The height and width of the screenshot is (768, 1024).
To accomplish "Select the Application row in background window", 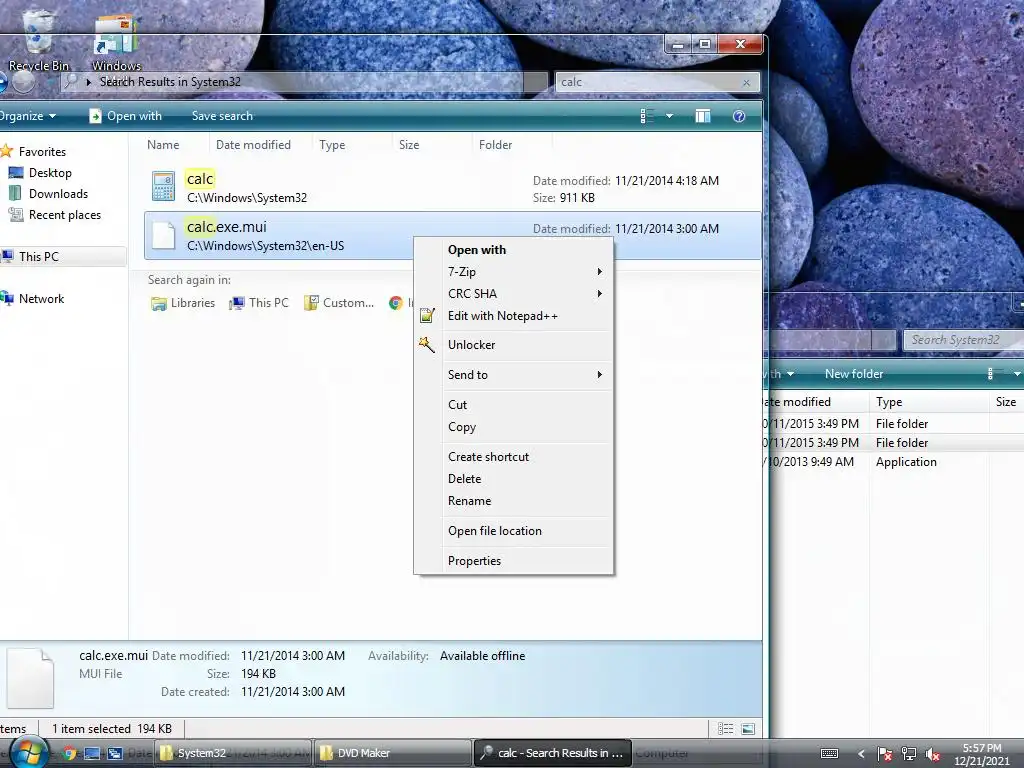I will pos(894,462).
